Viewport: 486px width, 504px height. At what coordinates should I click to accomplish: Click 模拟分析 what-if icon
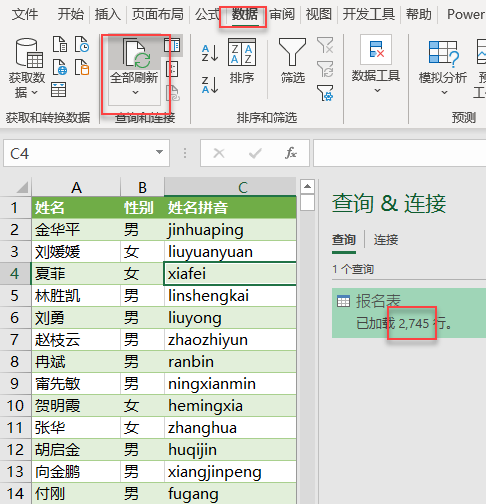pyautogui.click(x=443, y=53)
